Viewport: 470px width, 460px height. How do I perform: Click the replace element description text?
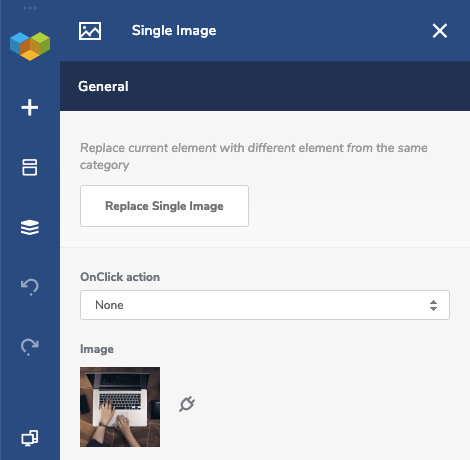[x=254, y=156]
